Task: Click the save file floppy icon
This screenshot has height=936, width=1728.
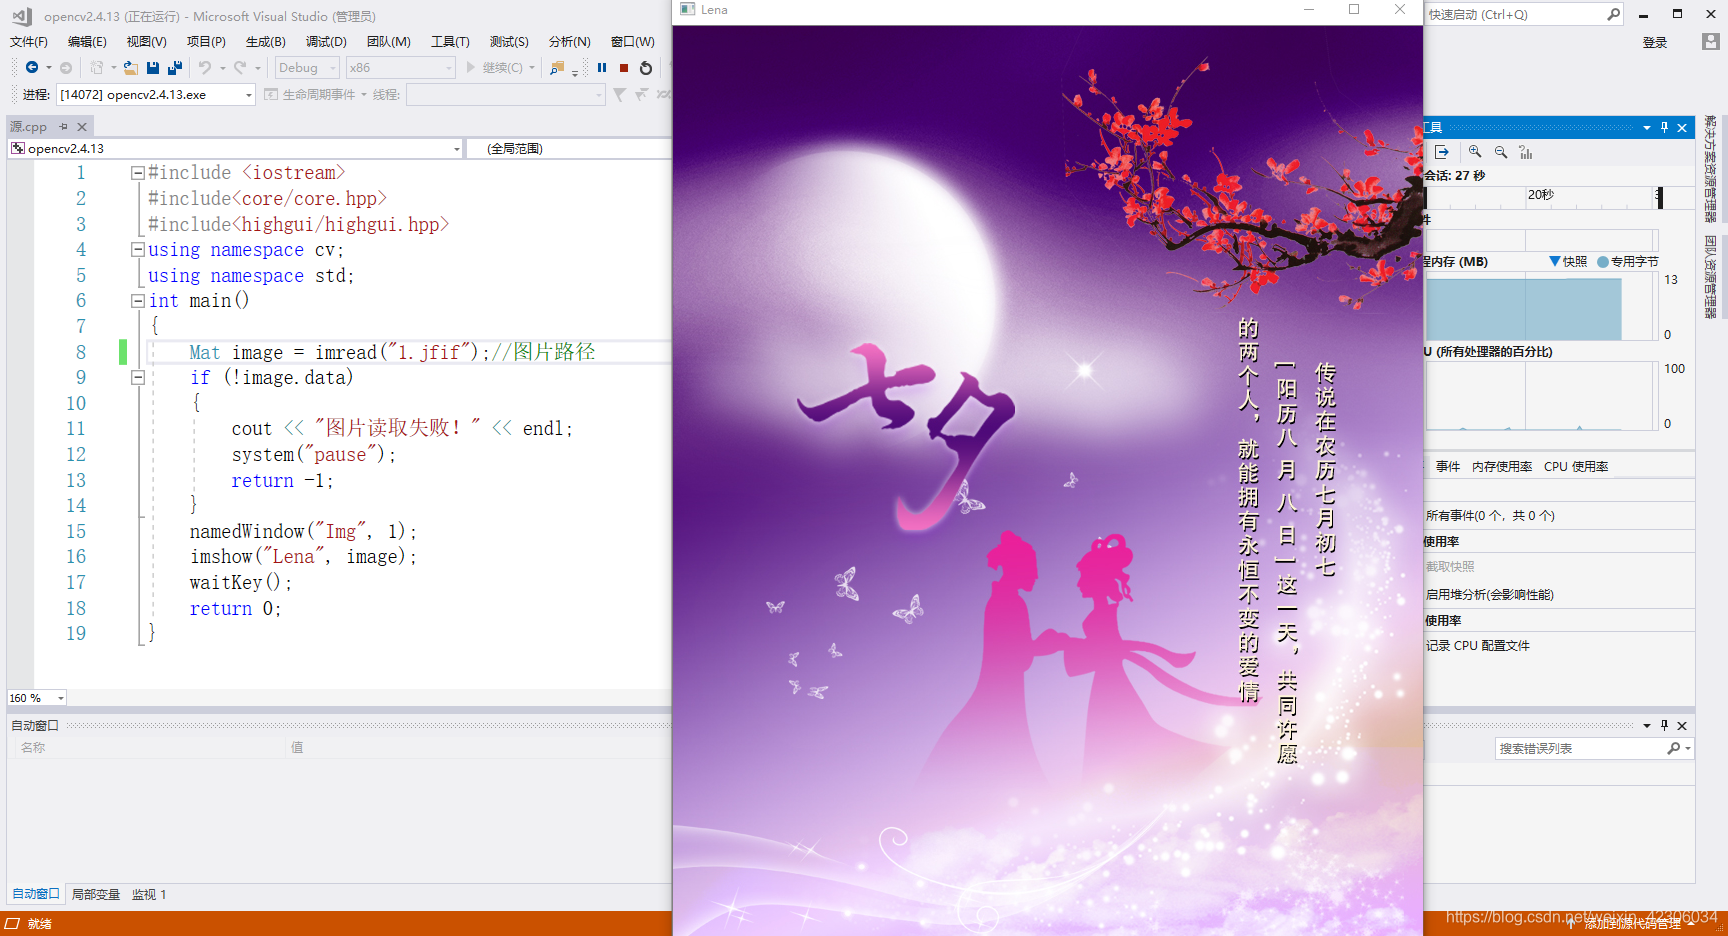Action: click(x=153, y=67)
